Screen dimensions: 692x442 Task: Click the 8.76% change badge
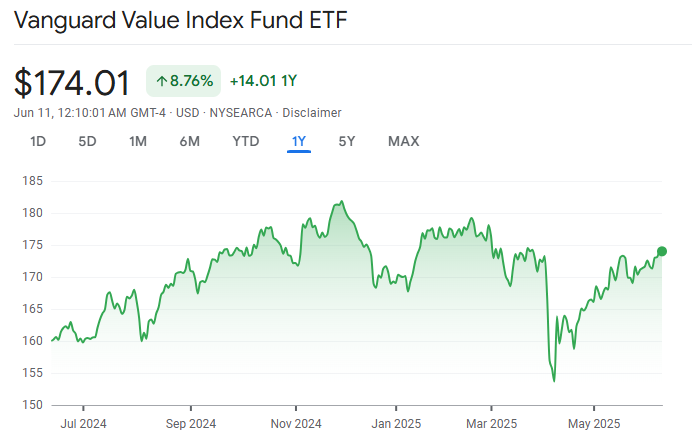(x=184, y=81)
